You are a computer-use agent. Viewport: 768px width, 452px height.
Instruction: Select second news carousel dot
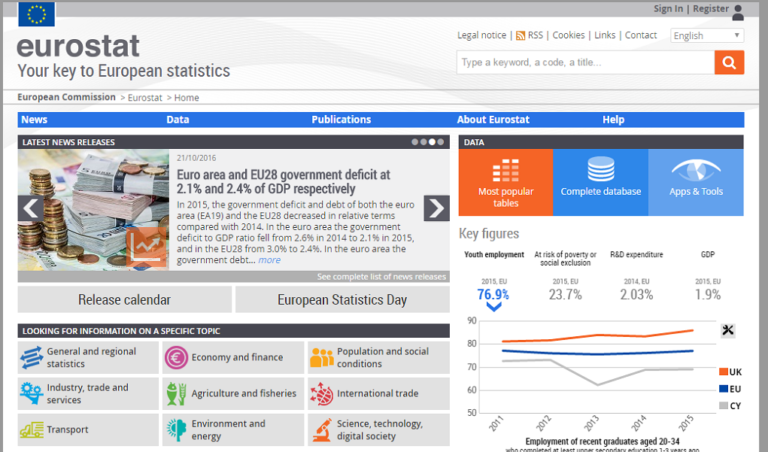pyautogui.click(x=423, y=142)
